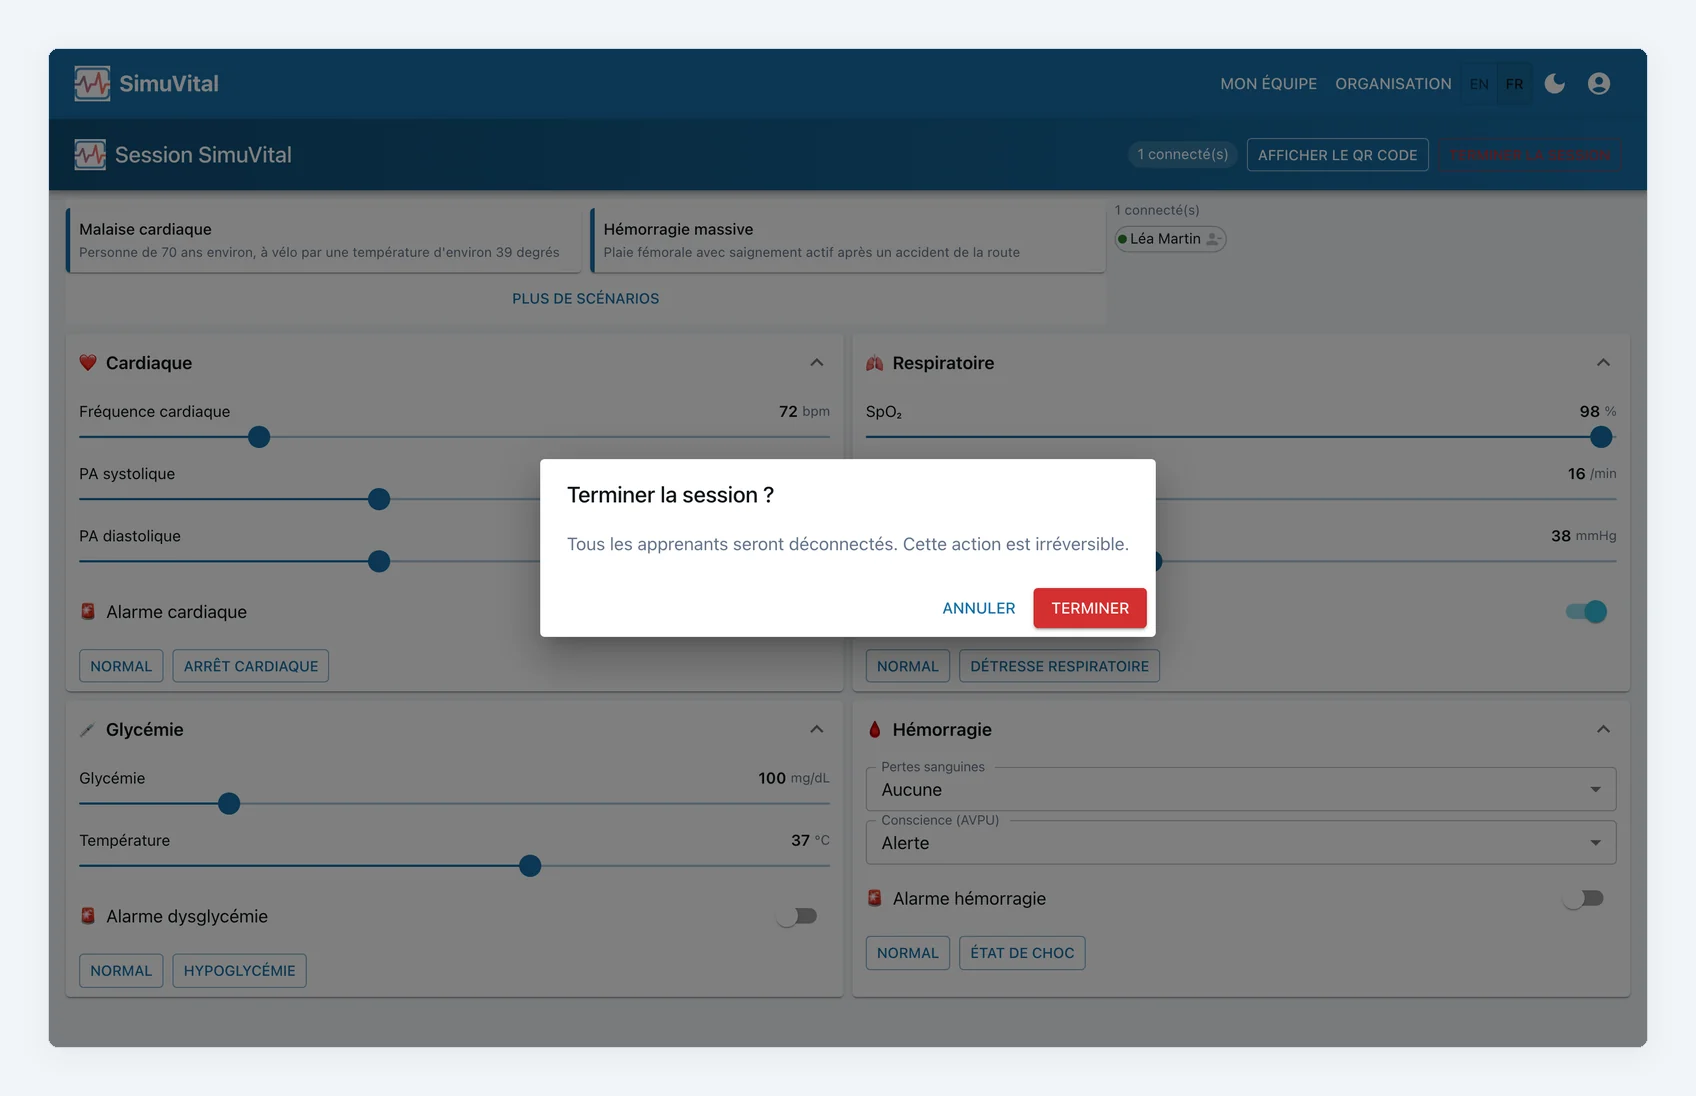Click ANNULER to dismiss the dialog

pos(978,608)
